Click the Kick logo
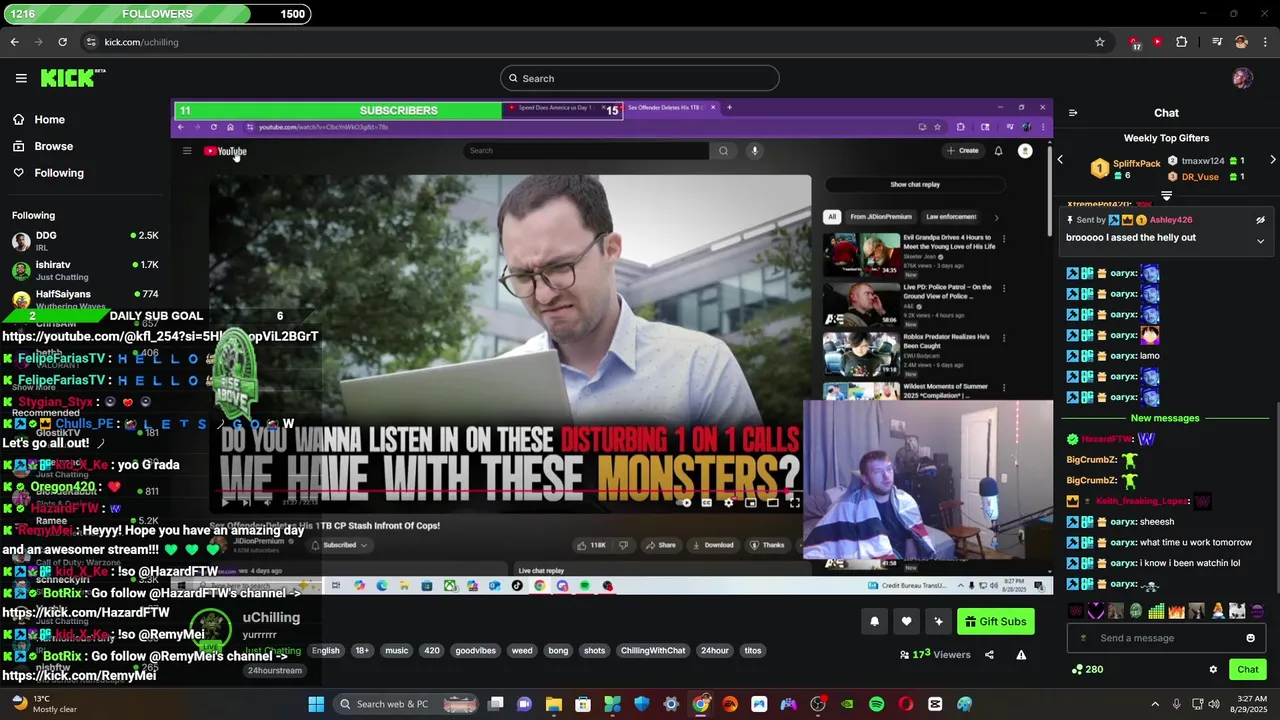 click(x=72, y=78)
